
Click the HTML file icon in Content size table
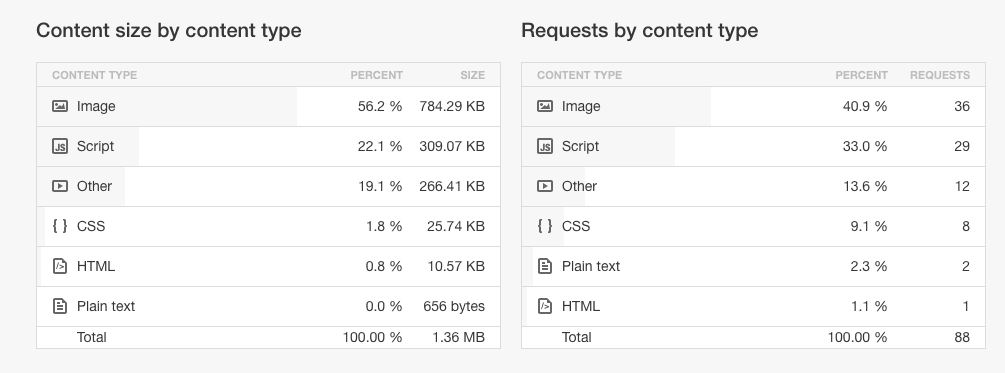[60, 266]
